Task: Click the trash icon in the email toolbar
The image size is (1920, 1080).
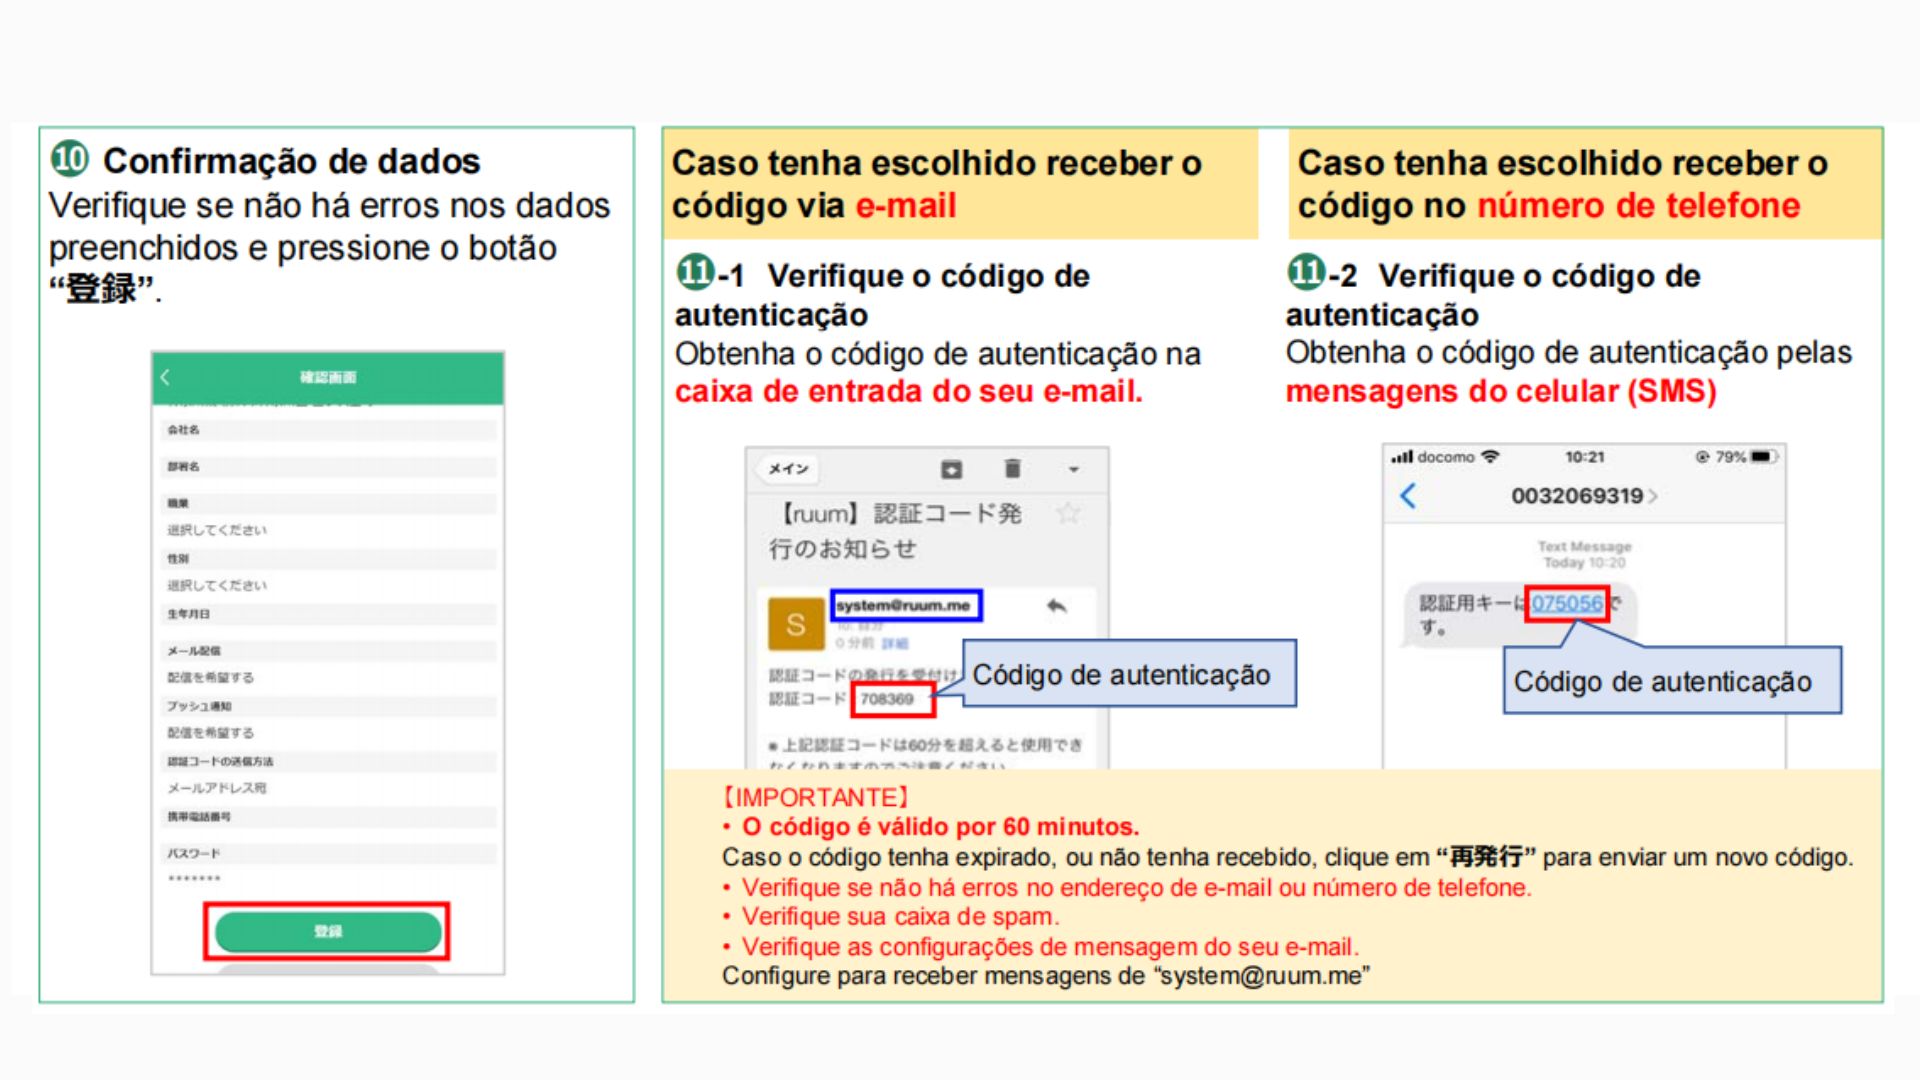Action: 1012,469
